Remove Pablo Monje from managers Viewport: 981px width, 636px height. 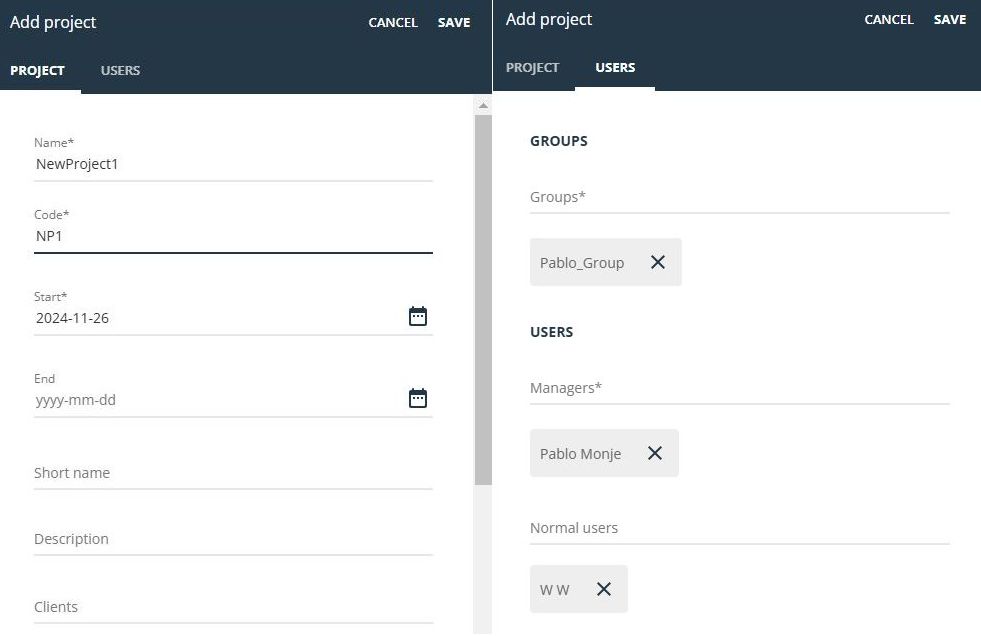tap(654, 453)
